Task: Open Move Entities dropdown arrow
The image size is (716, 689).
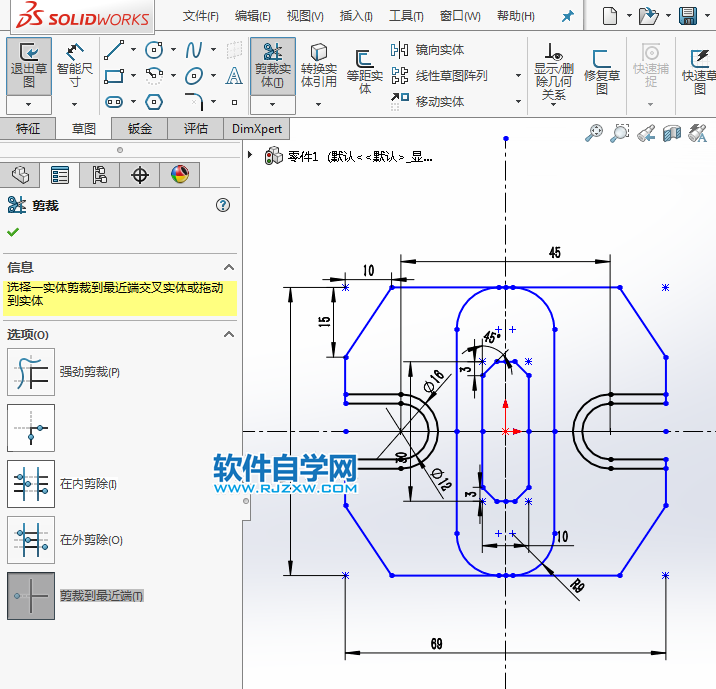Action: [518, 101]
